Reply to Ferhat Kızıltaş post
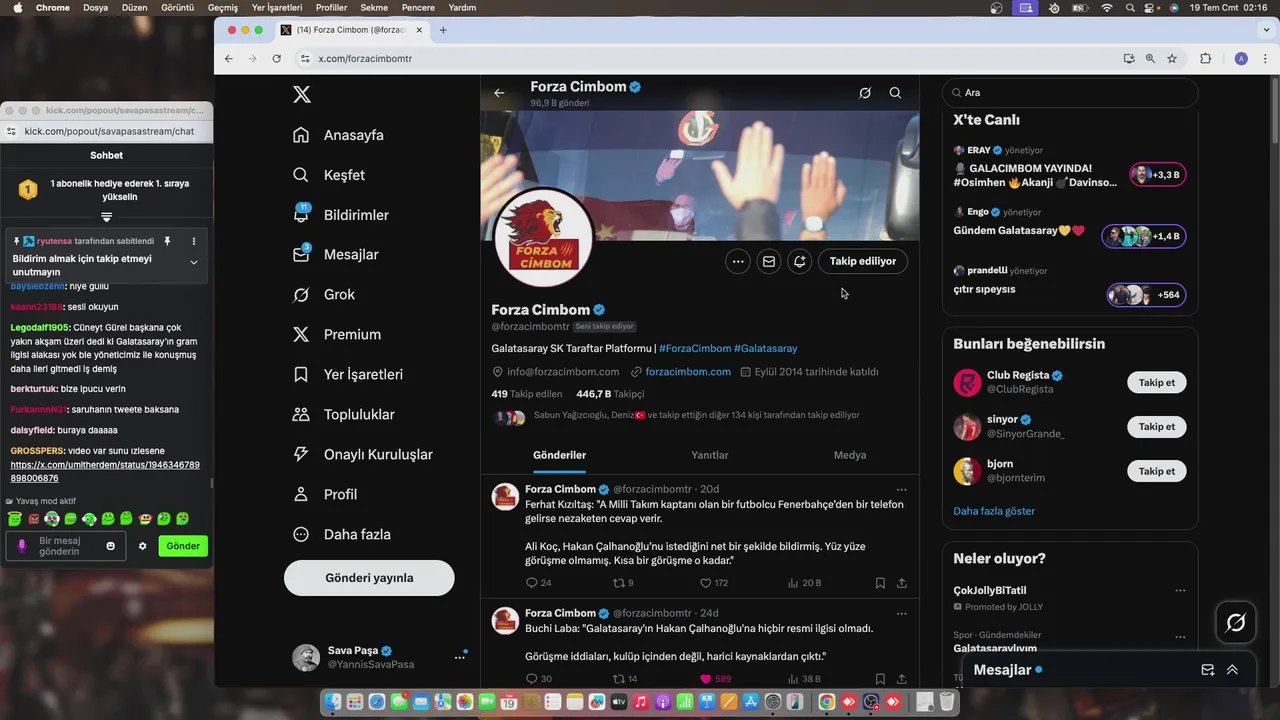1280x720 pixels. pos(538,583)
